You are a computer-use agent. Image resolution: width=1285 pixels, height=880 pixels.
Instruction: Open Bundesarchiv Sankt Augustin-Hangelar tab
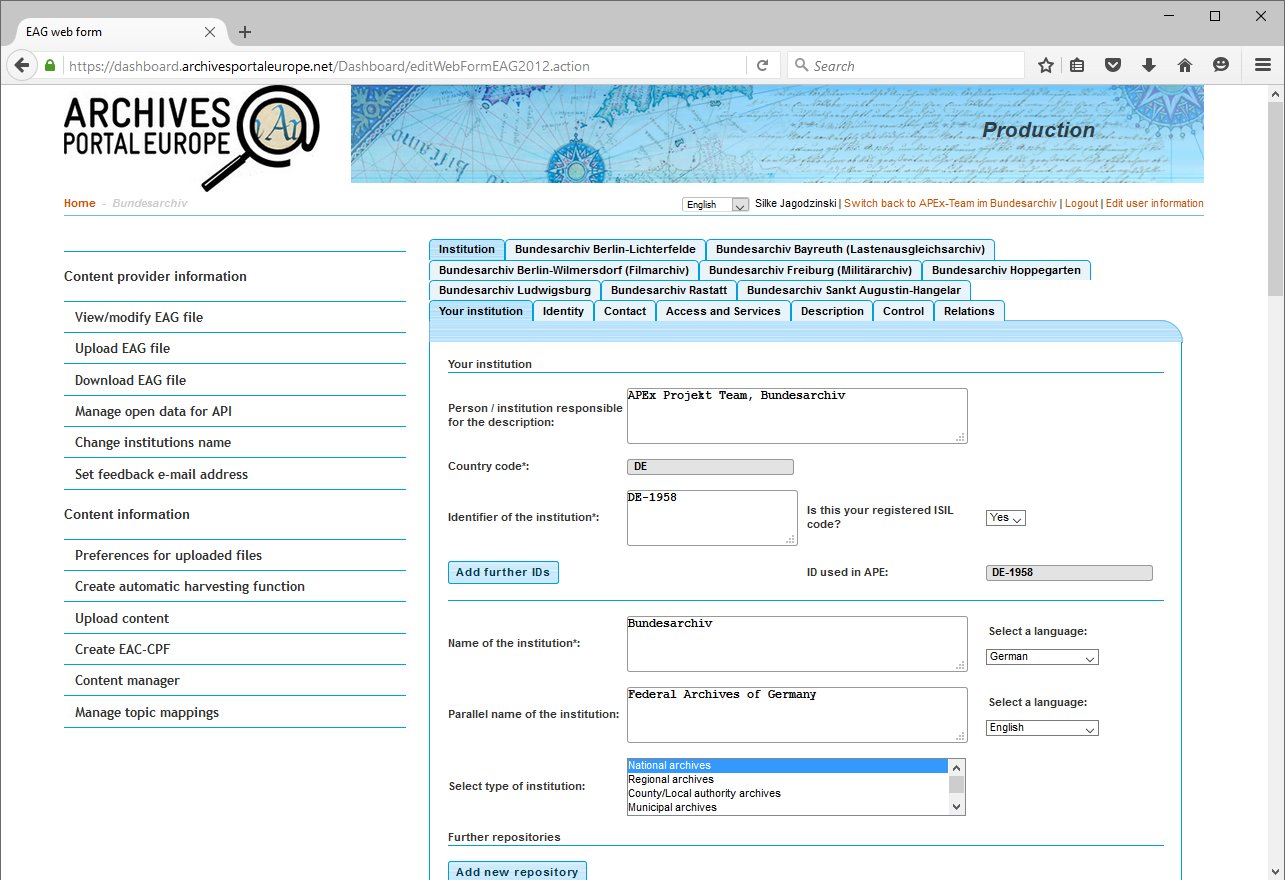[x=854, y=291]
